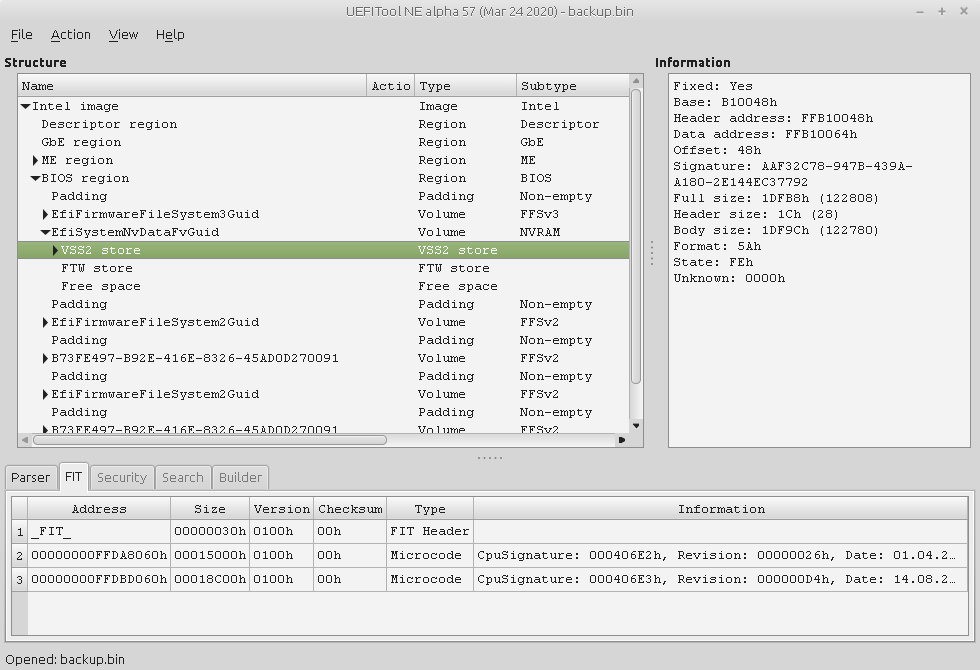Click the Name column header
The image size is (980, 670).
[x=192, y=86]
